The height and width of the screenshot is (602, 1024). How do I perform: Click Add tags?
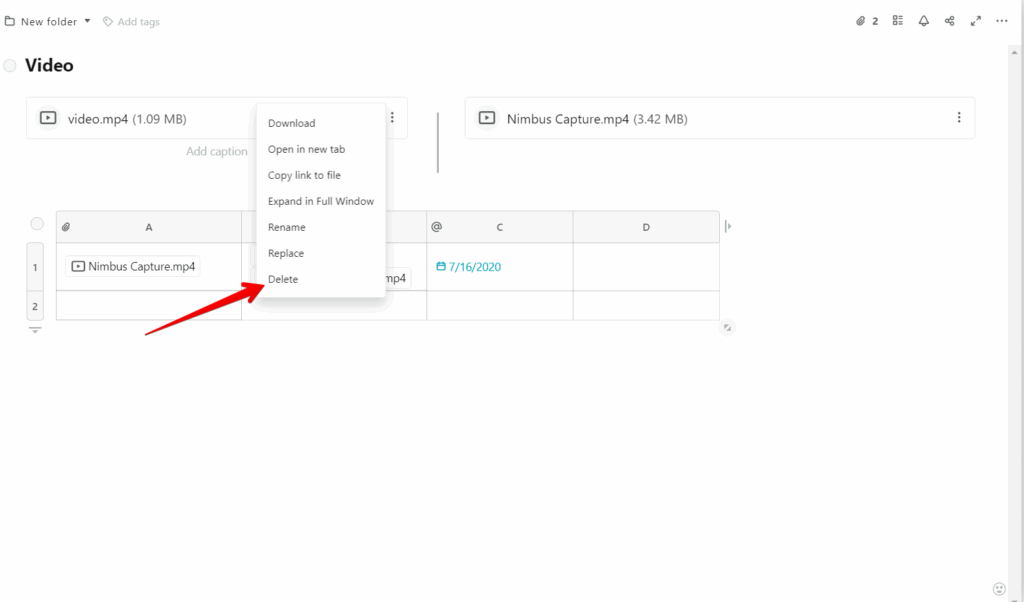tap(138, 21)
